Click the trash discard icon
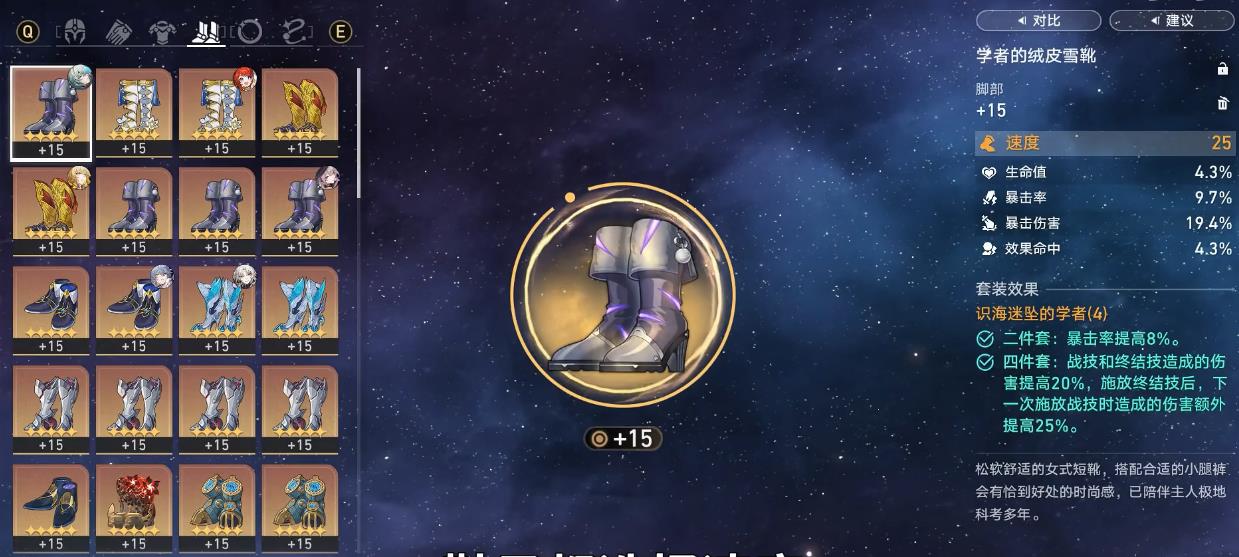Image resolution: width=1239 pixels, height=557 pixels. [1222, 103]
